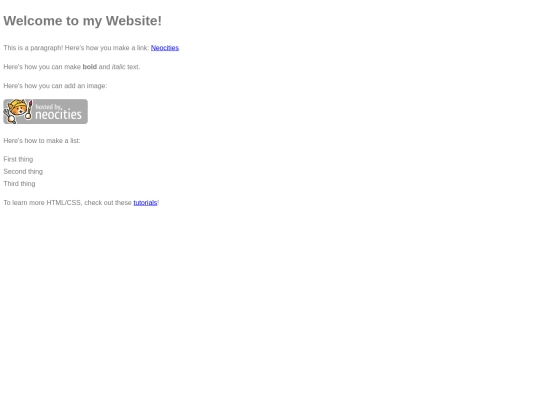Click the large 'neocities' word in the badge
Screen dimensions: 540x405
point(59,114)
